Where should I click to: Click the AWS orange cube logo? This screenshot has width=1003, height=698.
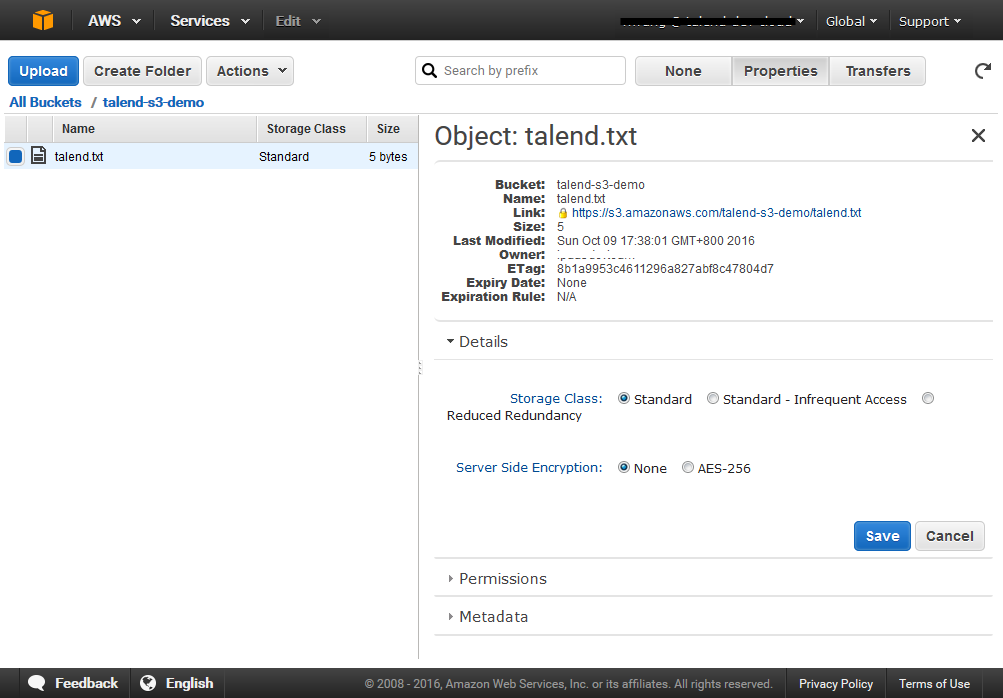(x=43, y=20)
